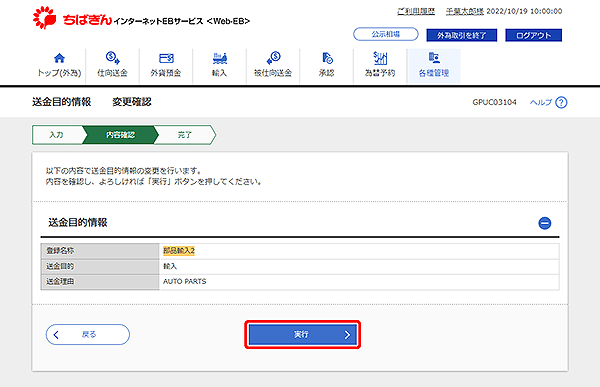
Task: Click the AUTO PARTS remittance reason value
Action: coord(184,281)
